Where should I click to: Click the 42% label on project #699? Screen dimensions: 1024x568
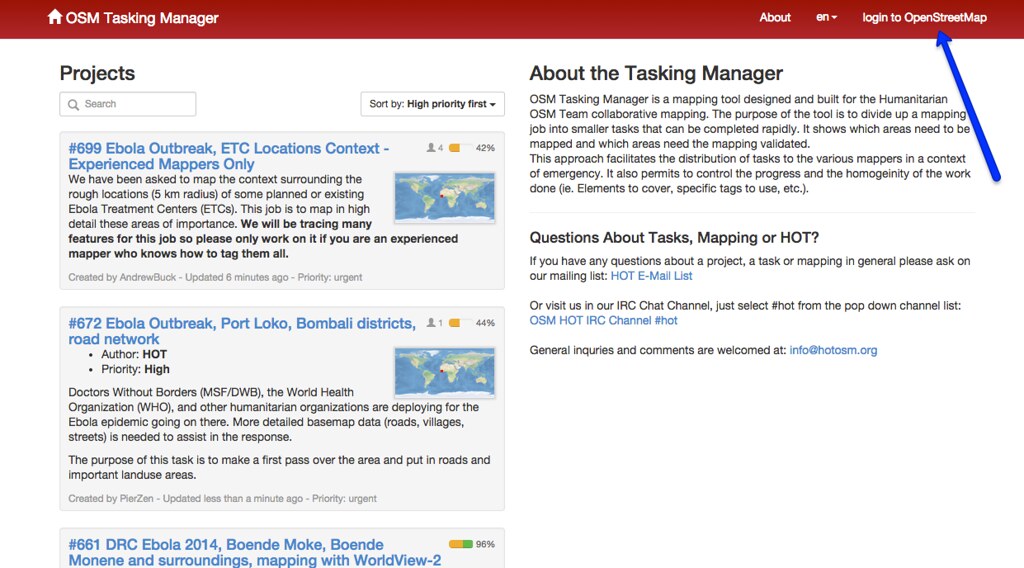pyautogui.click(x=485, y=148)
